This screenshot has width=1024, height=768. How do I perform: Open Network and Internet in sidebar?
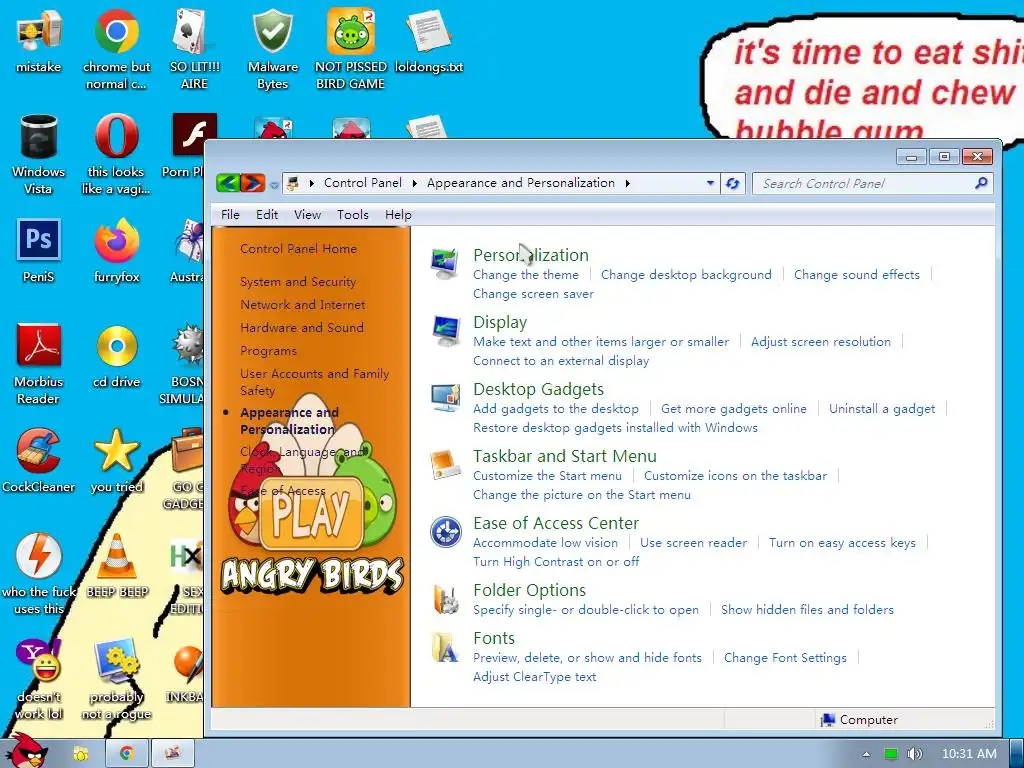point(302,305)
